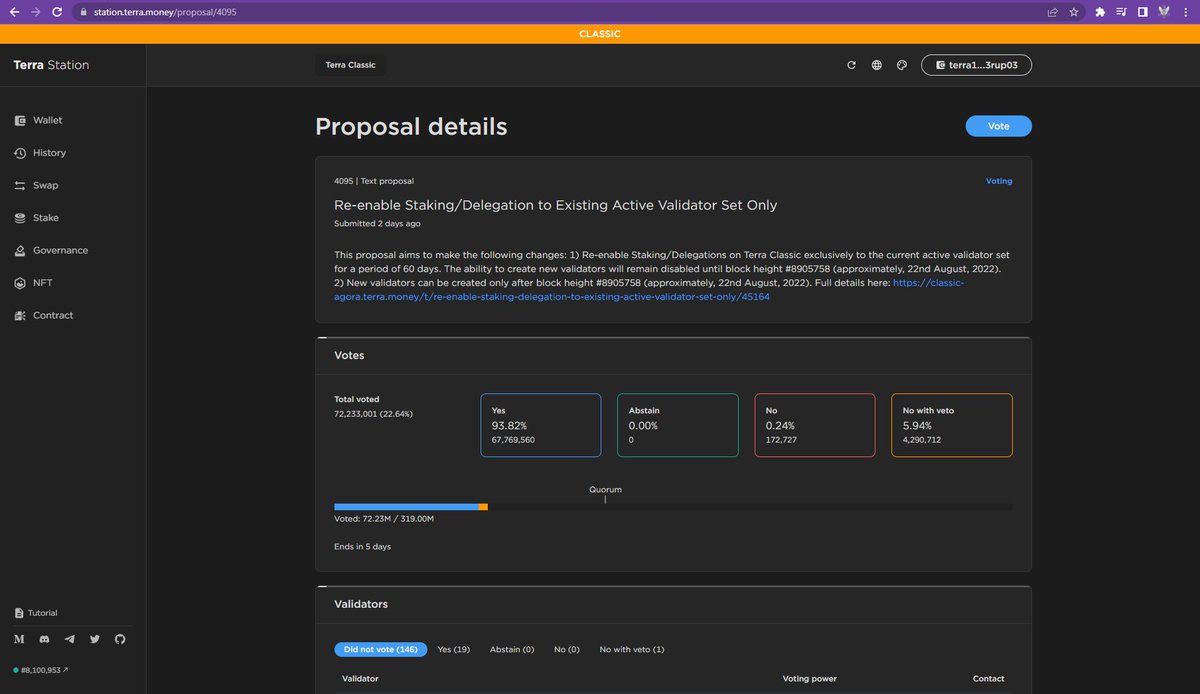The width and height of the screenshot is (1200, 694).
Task: Open the Tutorial document link
Action: point(36,613)
